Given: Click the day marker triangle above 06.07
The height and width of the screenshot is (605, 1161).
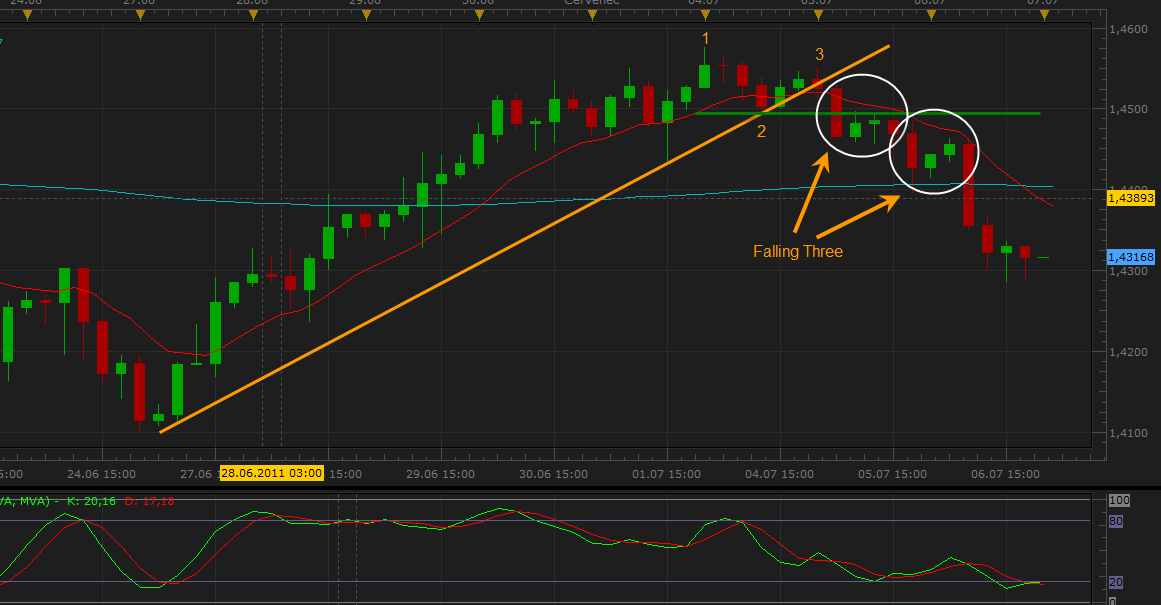Looking at the screenshot, I should coord(930,12).
